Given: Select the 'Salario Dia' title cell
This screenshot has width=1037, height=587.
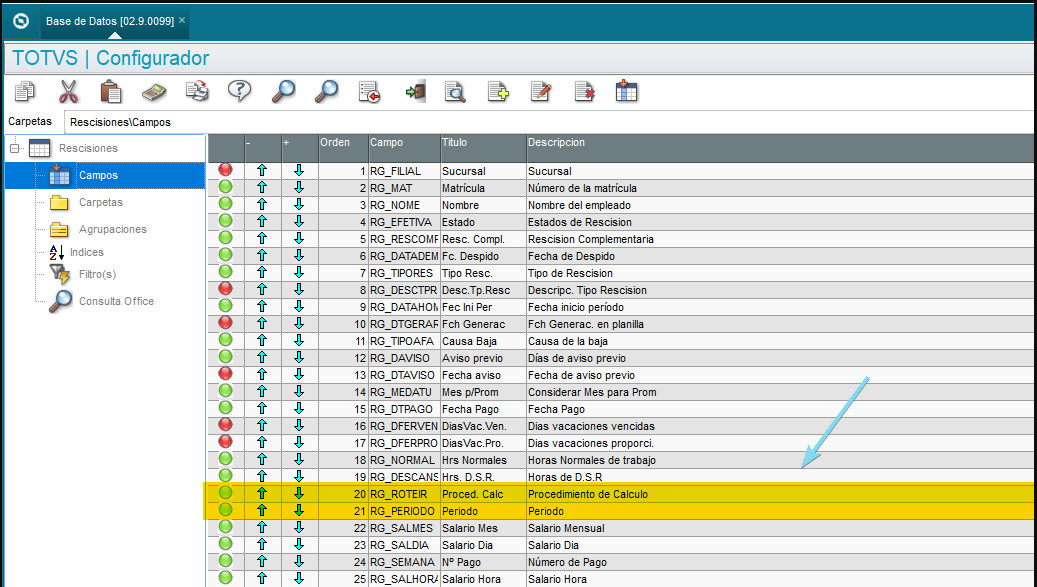Looking at the screenshot, I should (x=483, y=545).
